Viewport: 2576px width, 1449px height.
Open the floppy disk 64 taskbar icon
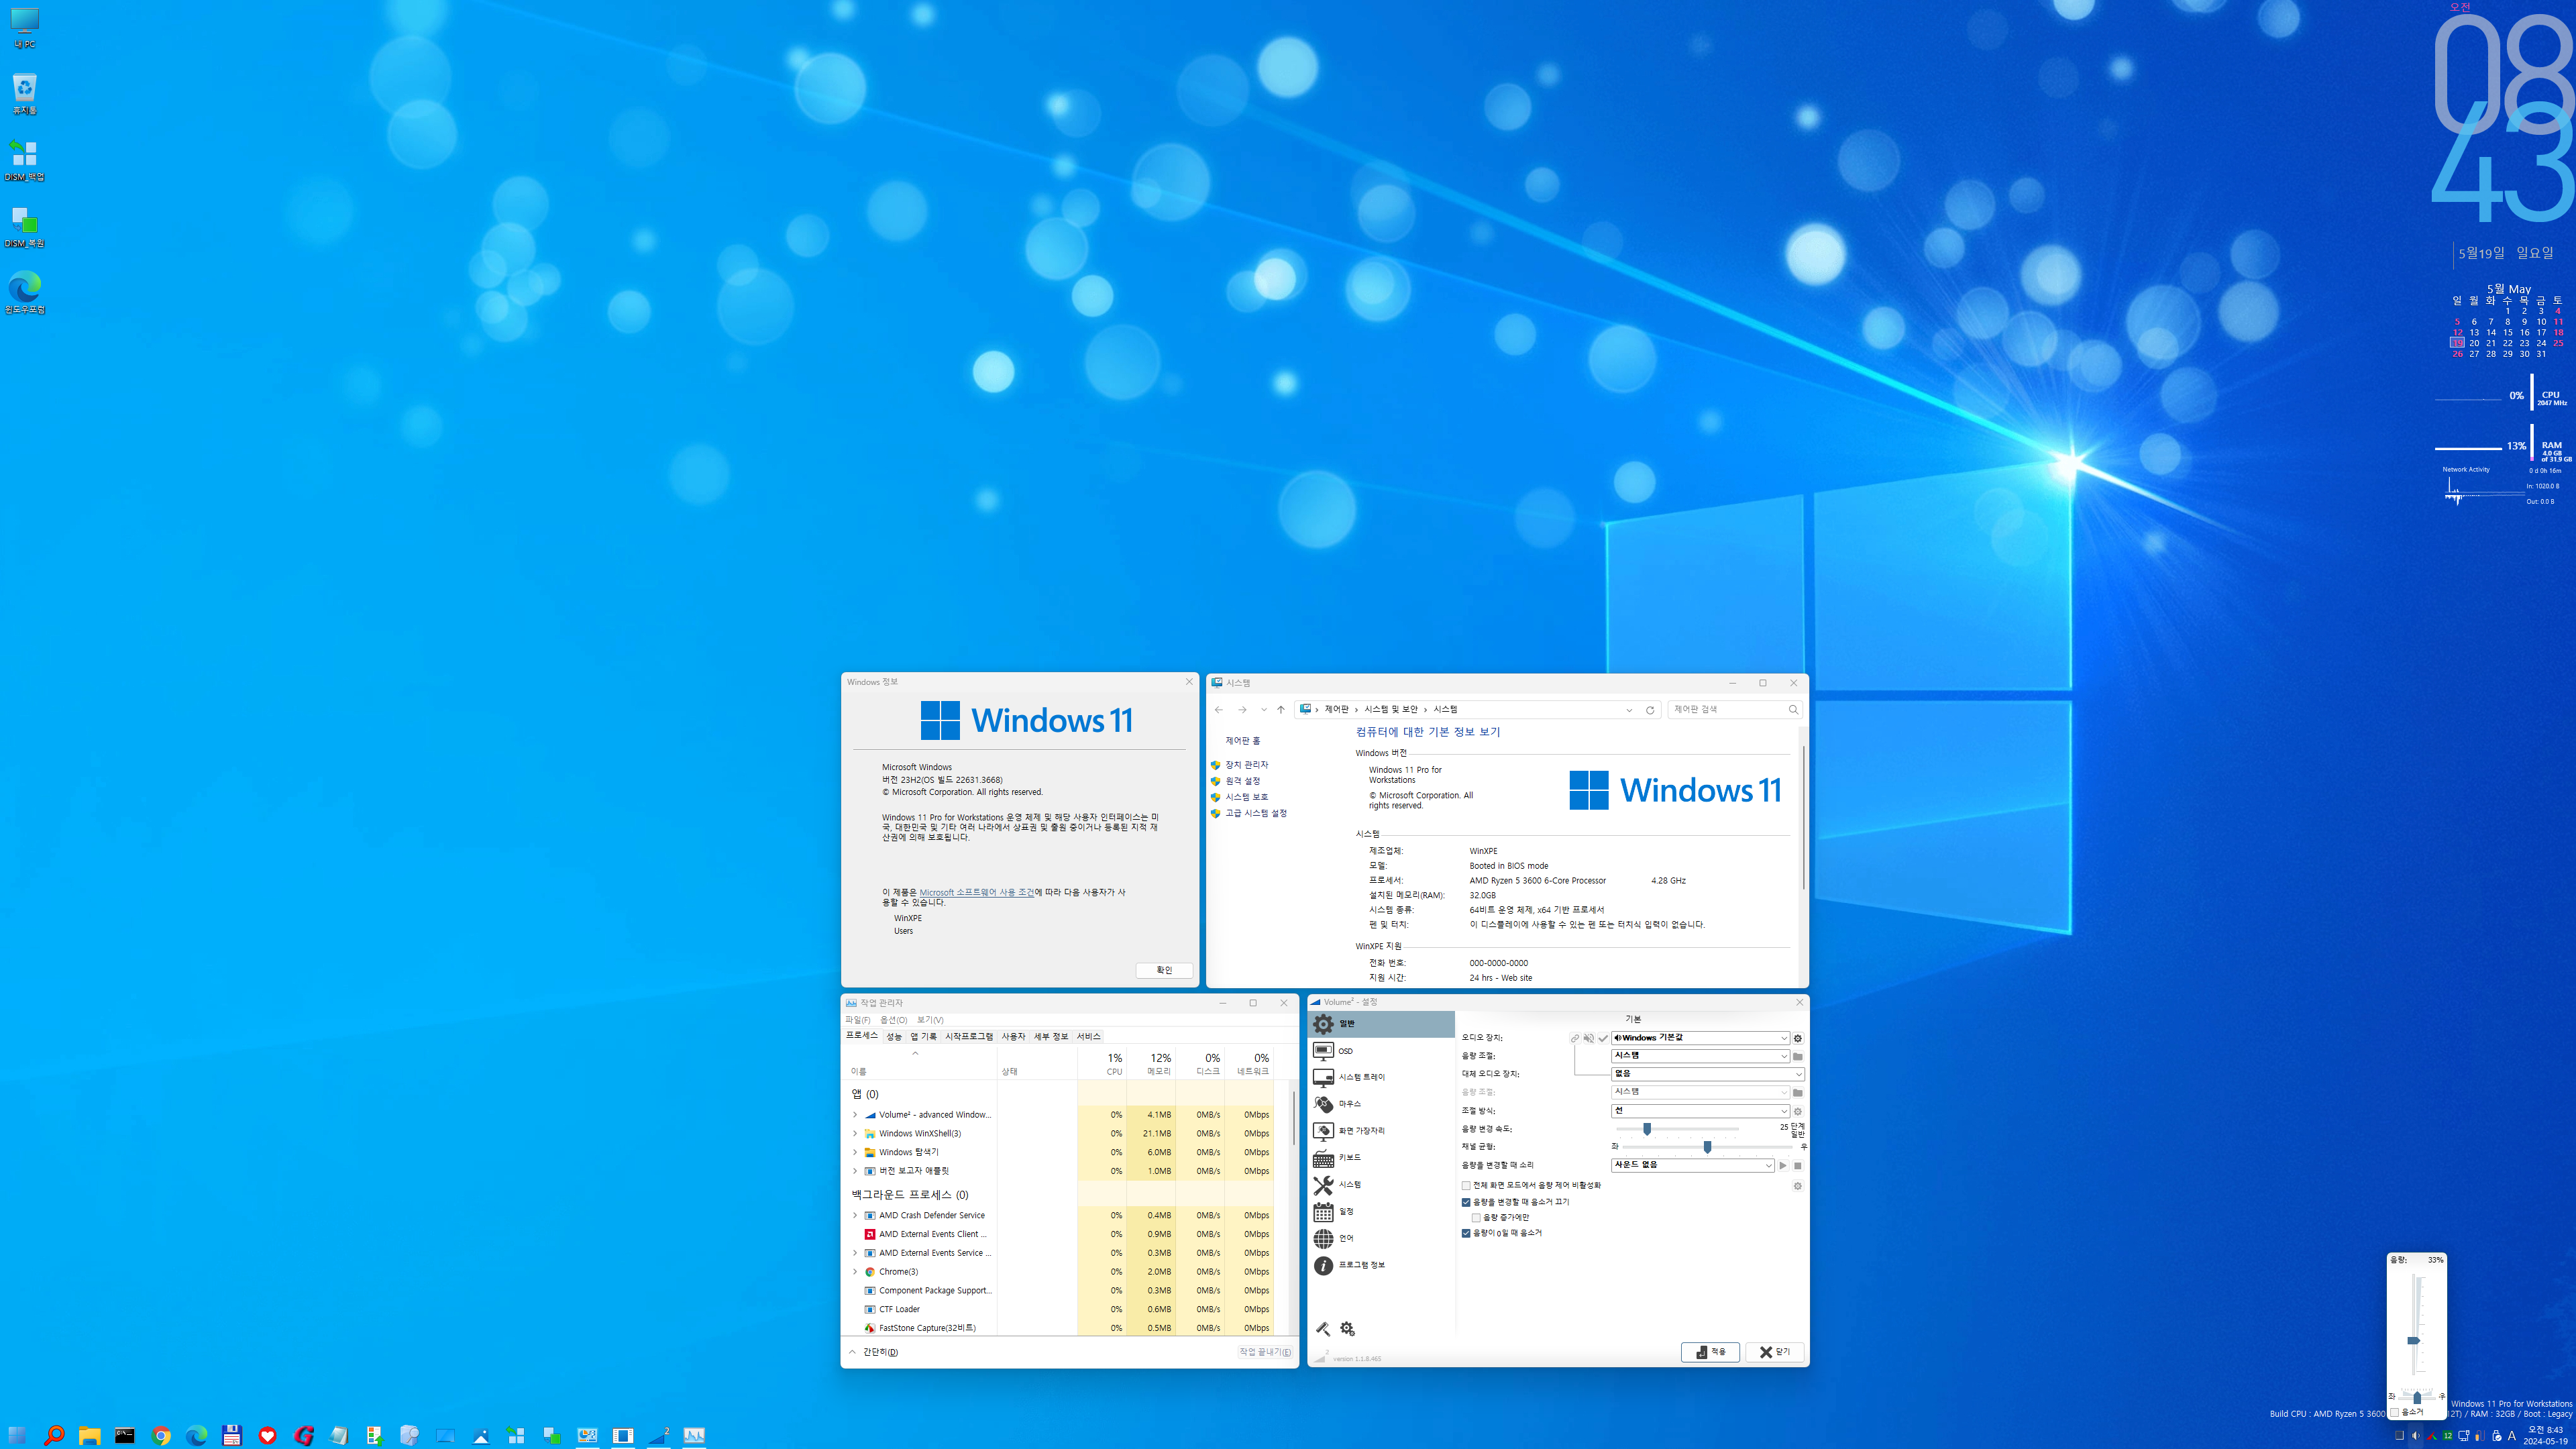[x=232, y=1435]
